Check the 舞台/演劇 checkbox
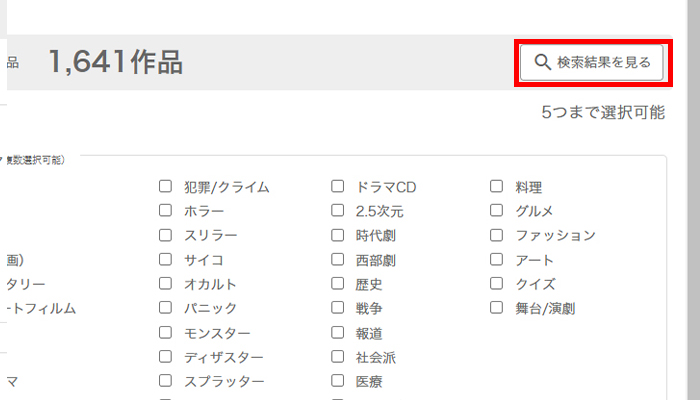 pos(496,308)
